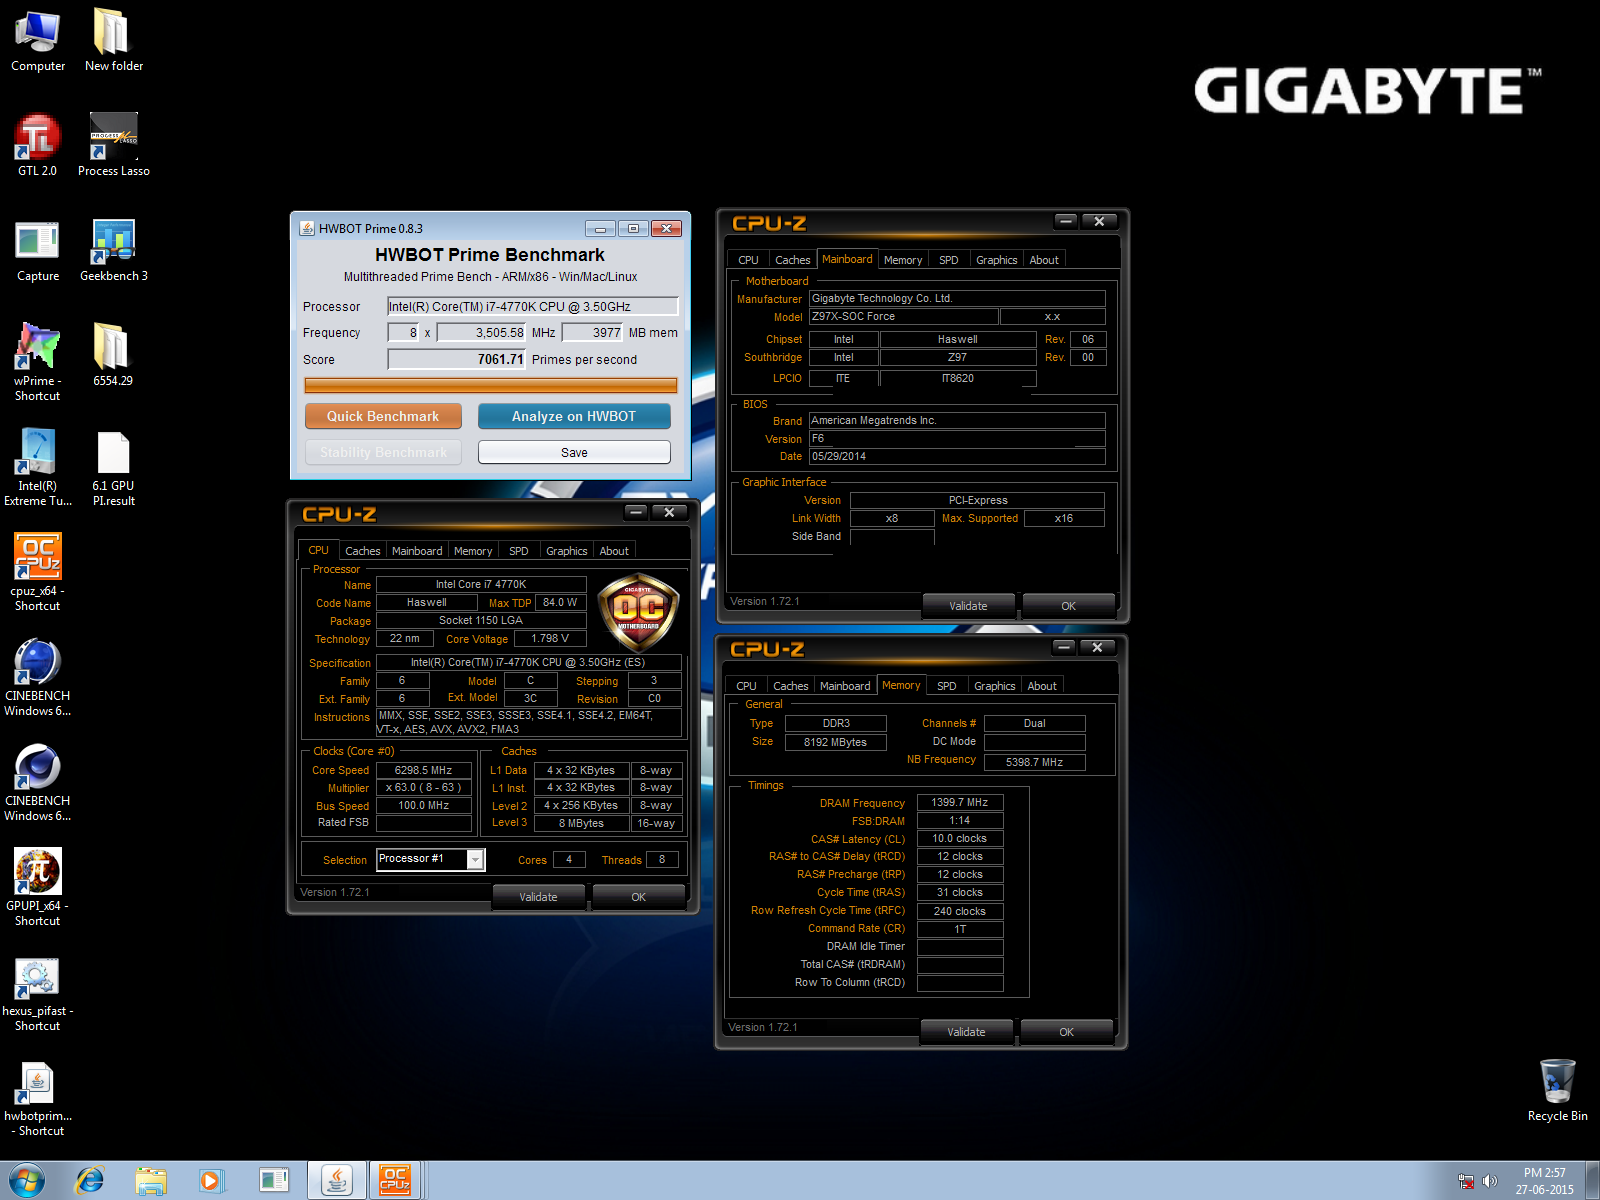
Task: Click the DRAM Frequency value 1399.7 MHz
Action: pos(960,802)
